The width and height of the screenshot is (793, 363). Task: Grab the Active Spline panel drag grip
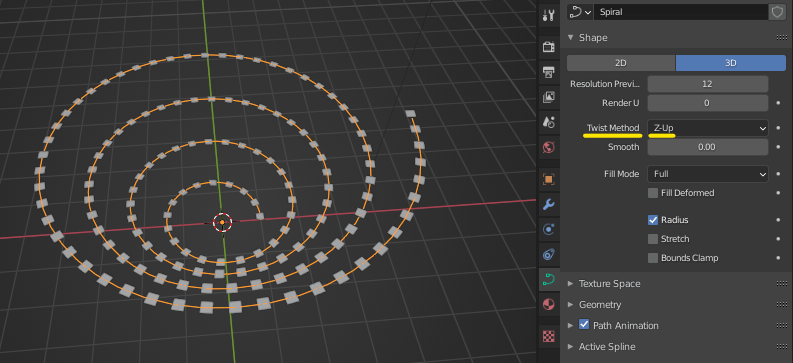click(781, 346)
